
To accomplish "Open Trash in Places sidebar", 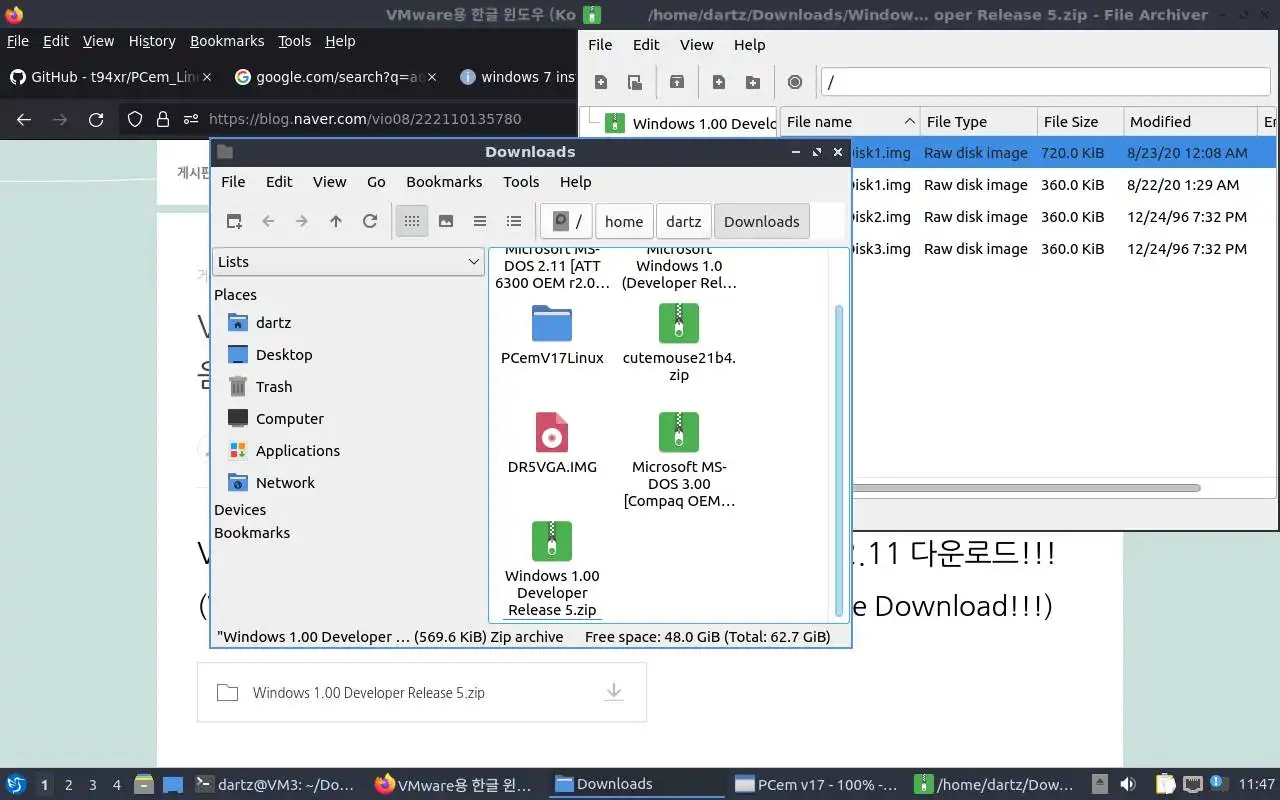I will (x=274, y=386).
